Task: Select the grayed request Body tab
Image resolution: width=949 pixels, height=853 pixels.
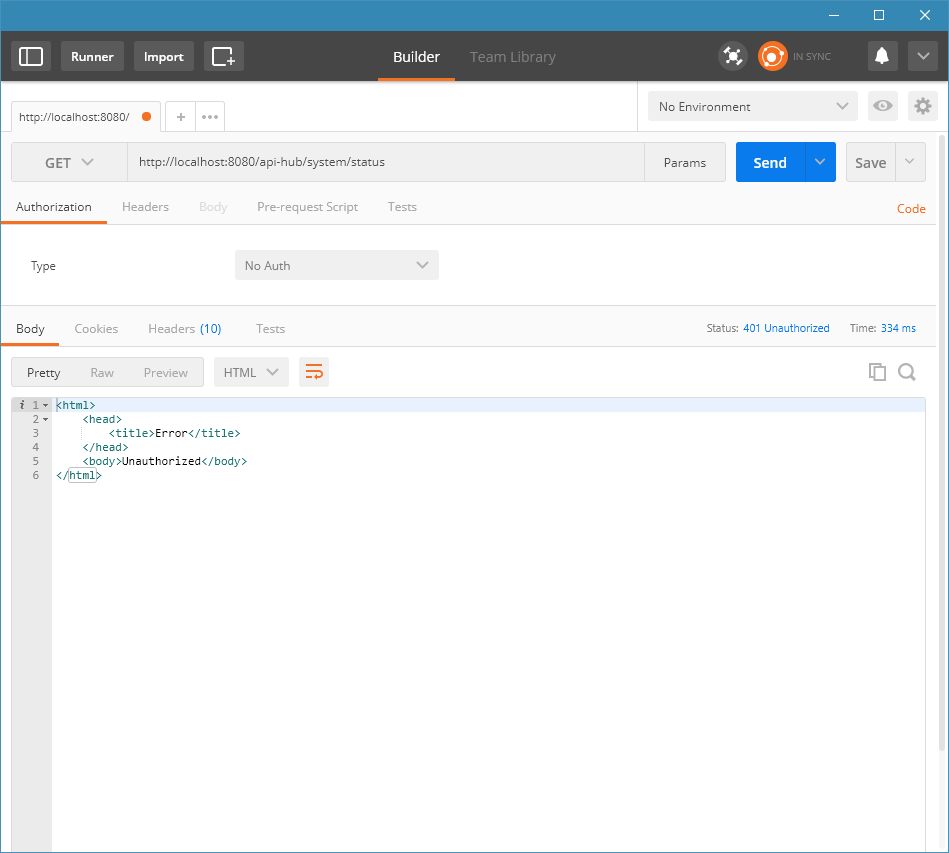Action: point(213,207)
